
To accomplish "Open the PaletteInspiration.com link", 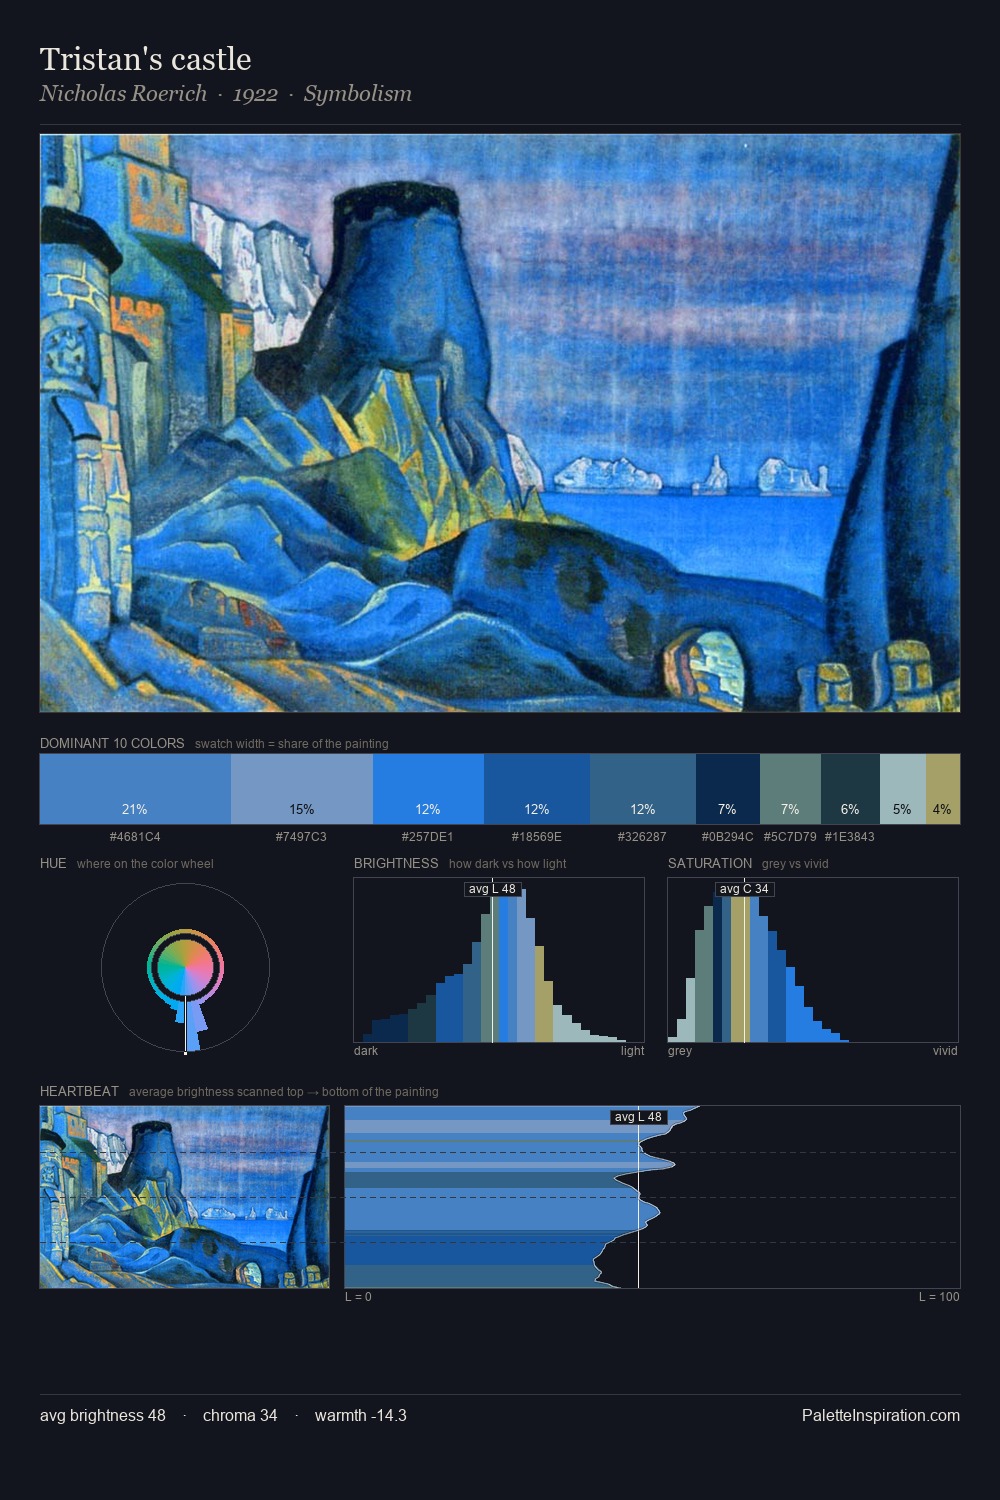I will [x=881, y=1415].
